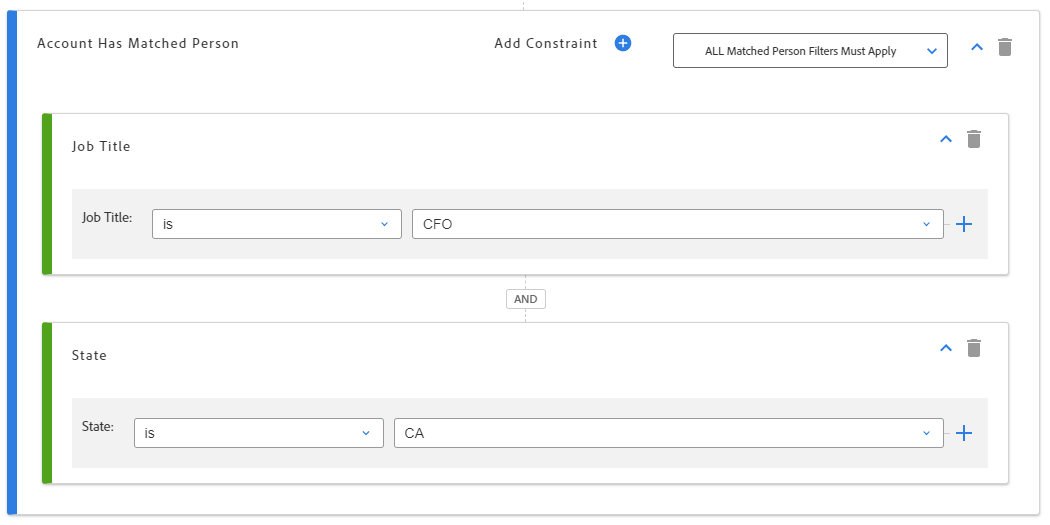Click the blue plus circle beside Add Constraint
This screenshot has width=1050, height=525.
623,43
